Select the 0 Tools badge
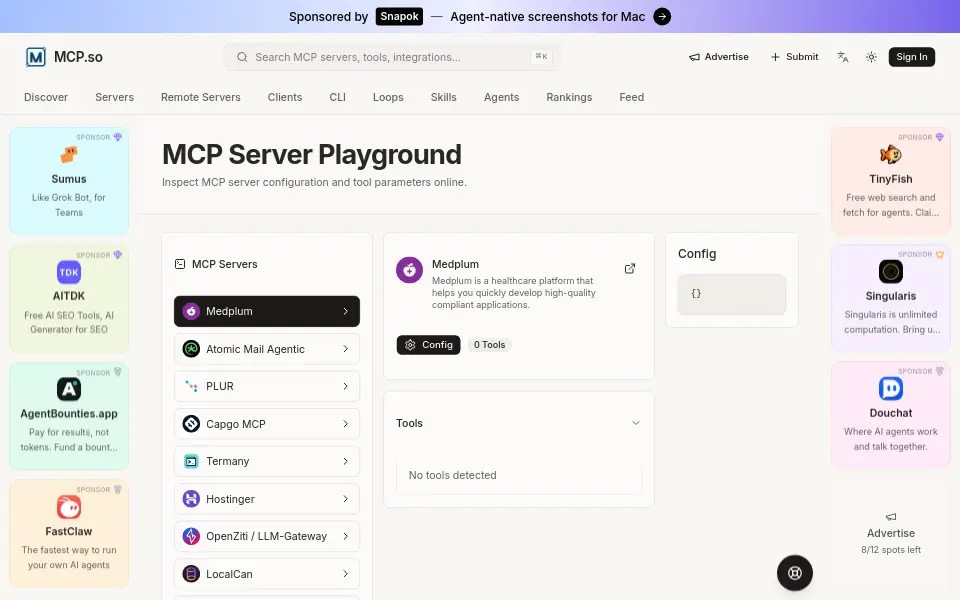Image resolution: width=960 pixels, height=600 pixels. 489,345
